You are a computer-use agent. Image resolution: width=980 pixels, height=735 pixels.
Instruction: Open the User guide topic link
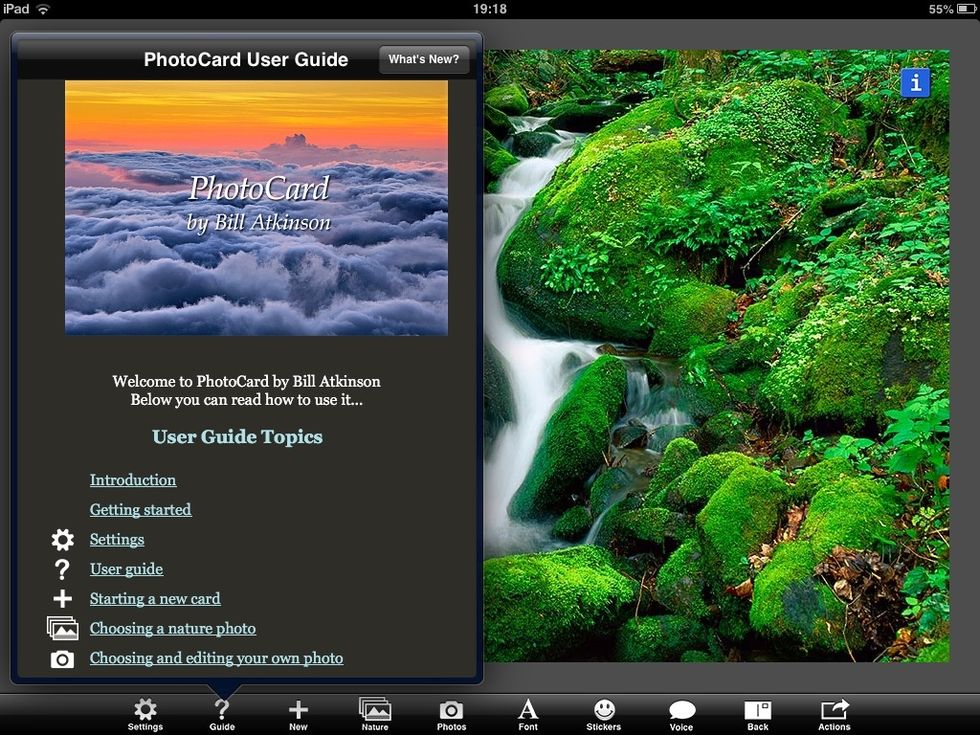[x=126, y=569]
